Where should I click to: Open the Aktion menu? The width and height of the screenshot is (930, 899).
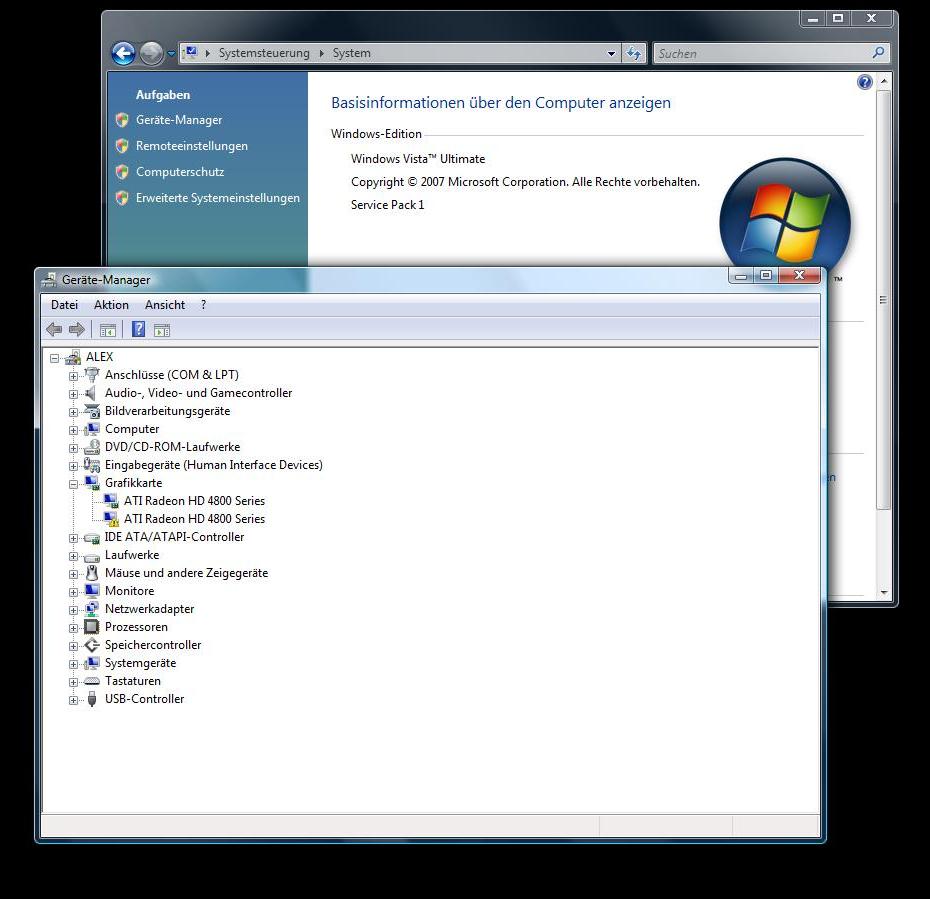111,305
